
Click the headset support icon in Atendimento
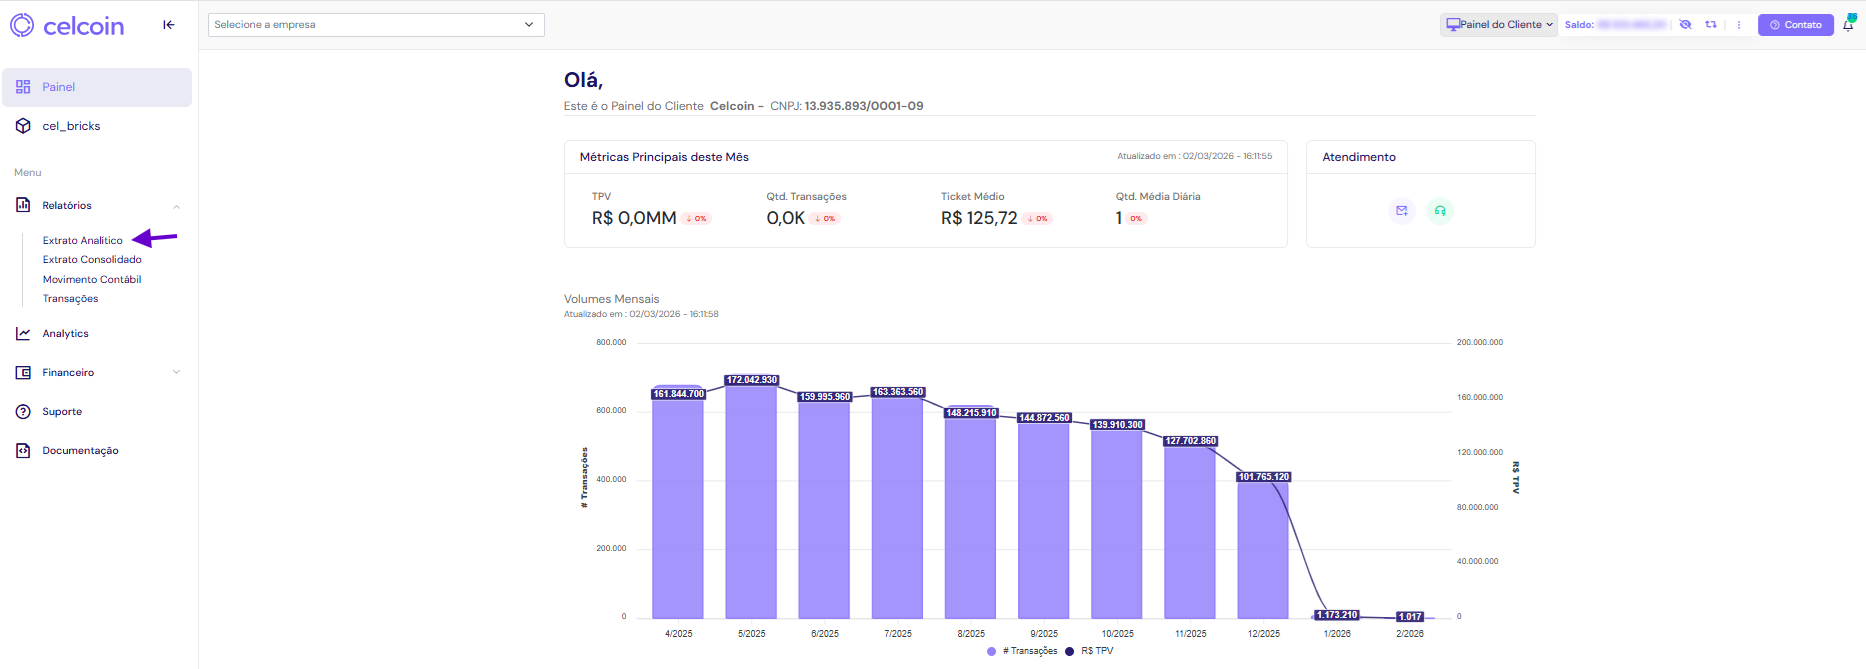pyautogui.click(x=1440, y=211)
